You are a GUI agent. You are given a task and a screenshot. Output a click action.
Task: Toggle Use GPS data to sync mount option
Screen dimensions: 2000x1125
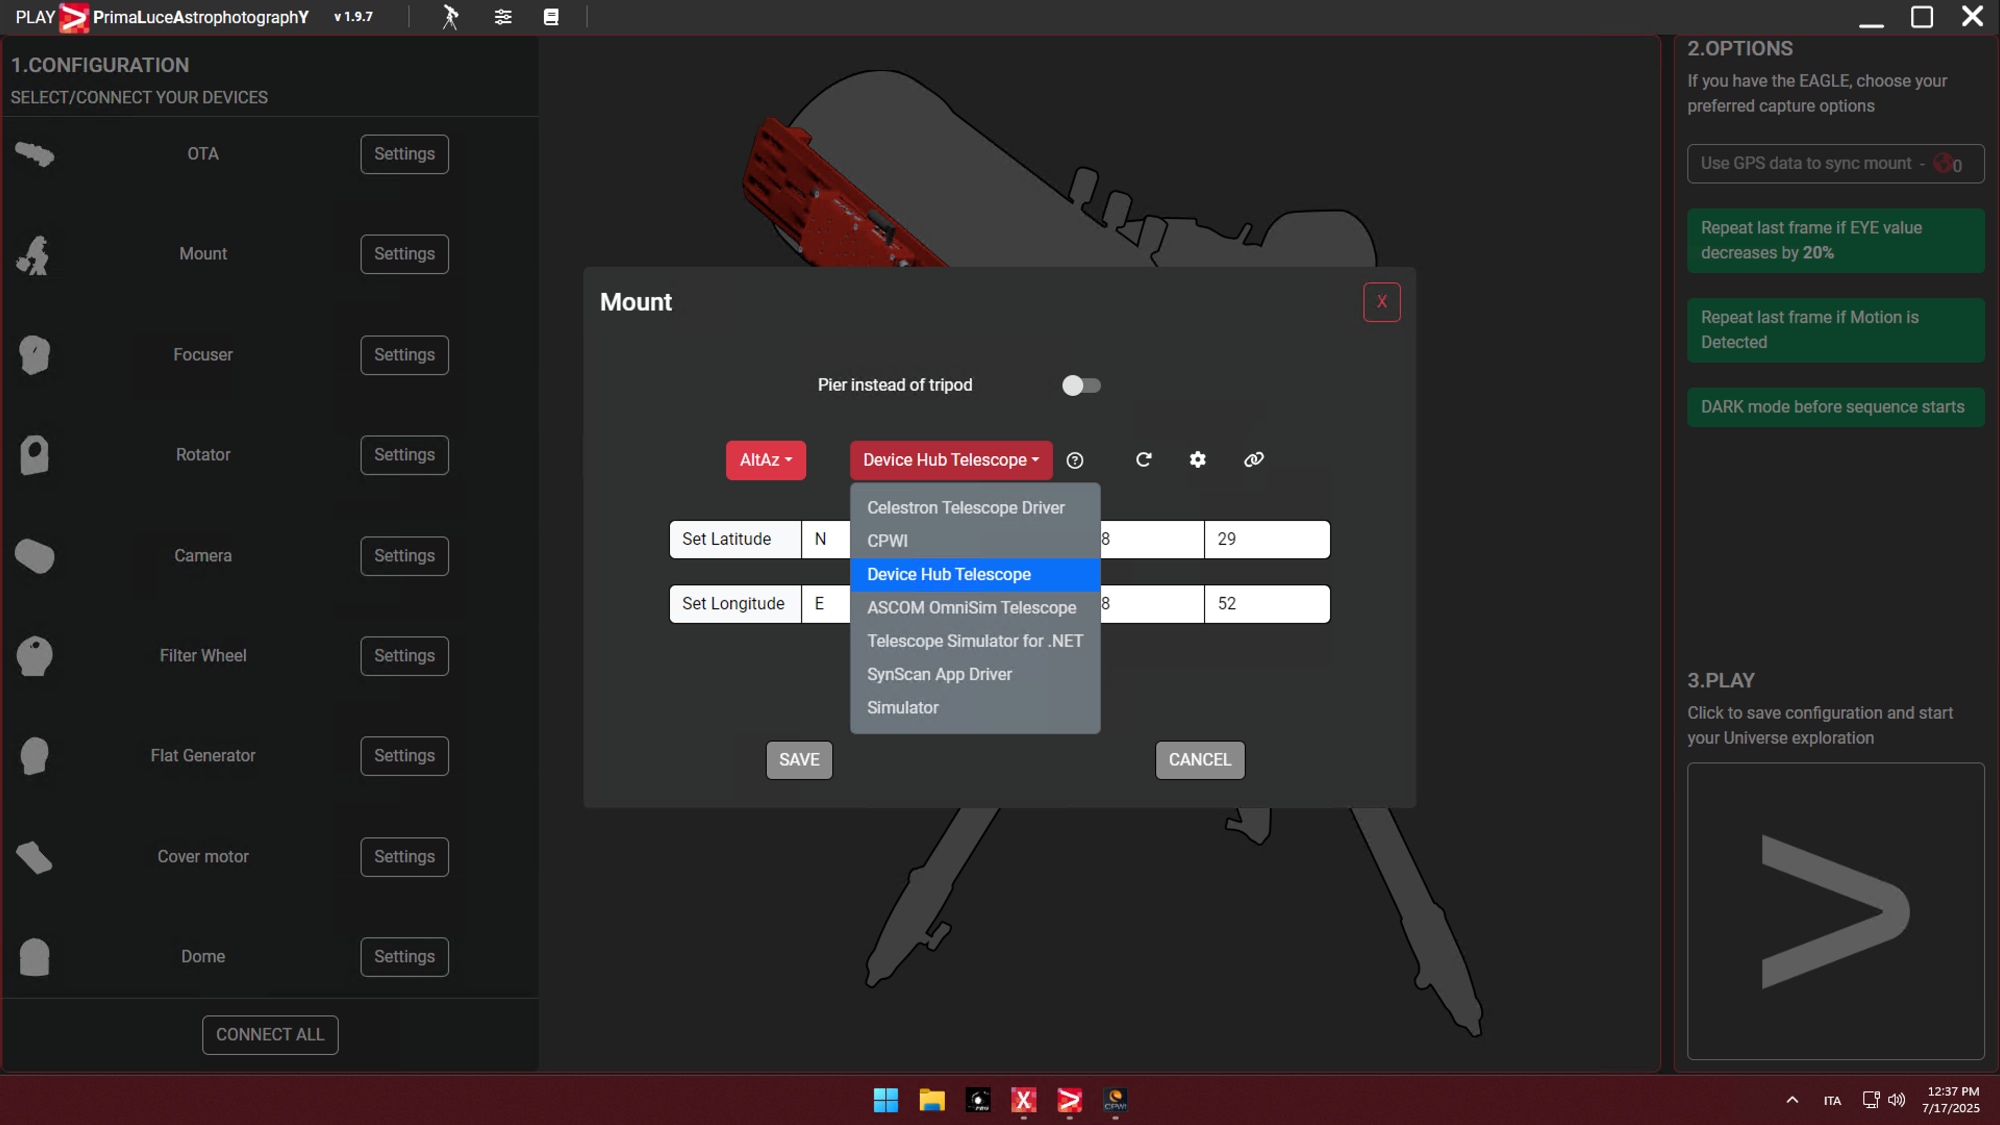1835,164
